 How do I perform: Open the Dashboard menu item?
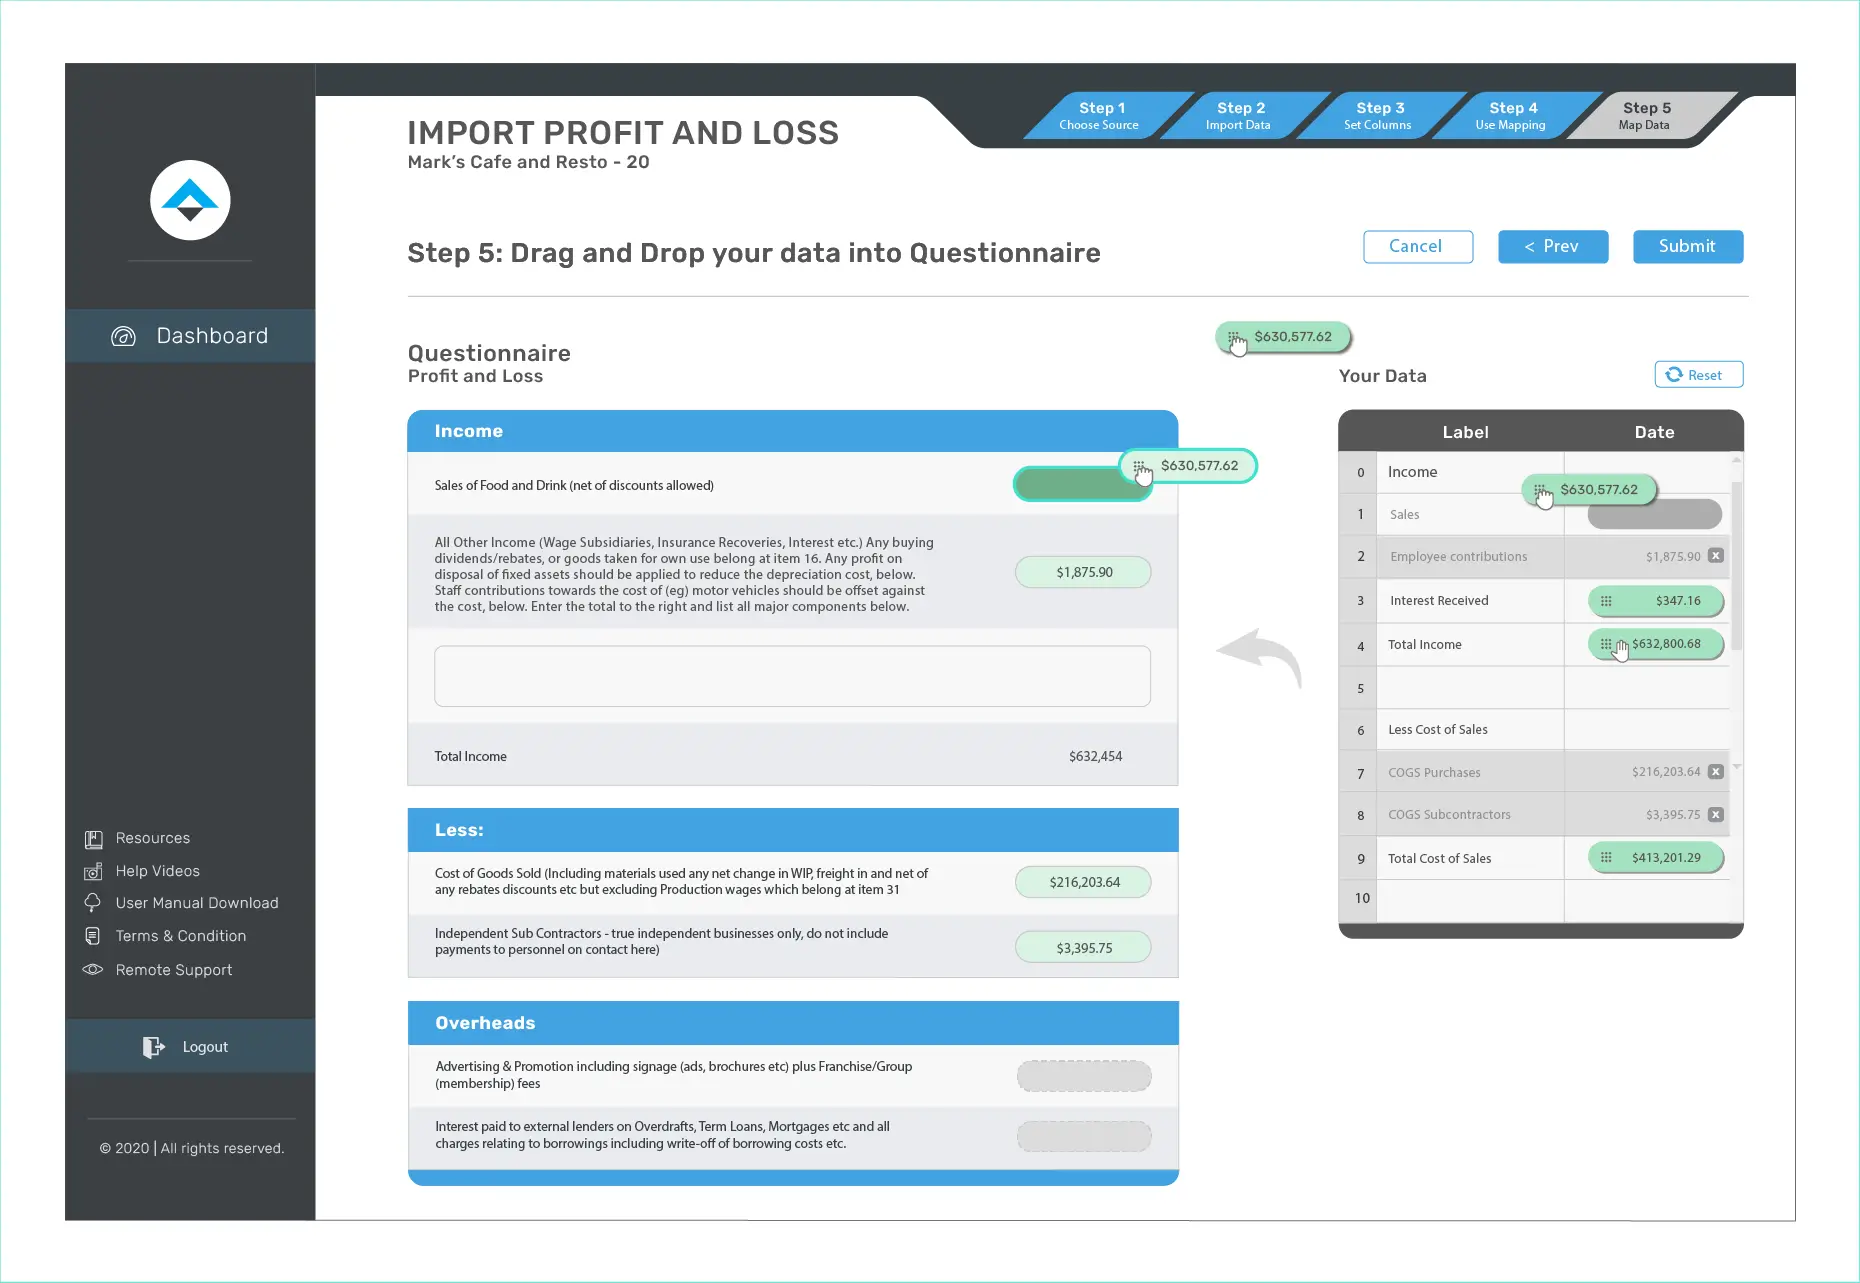tap(190, 336)
